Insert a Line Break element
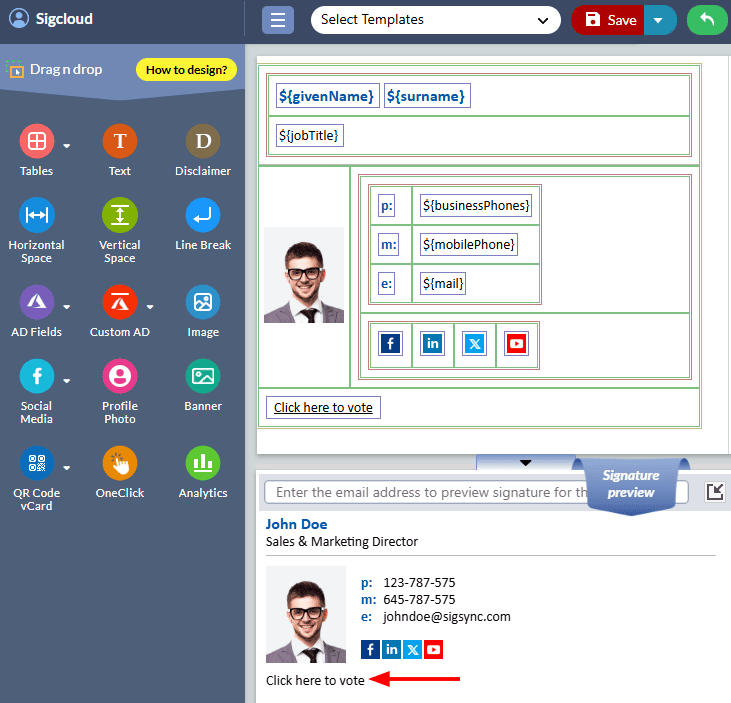The height and width of the screenshot is (703, 731). pyautogui.click(x=203, y=216)
